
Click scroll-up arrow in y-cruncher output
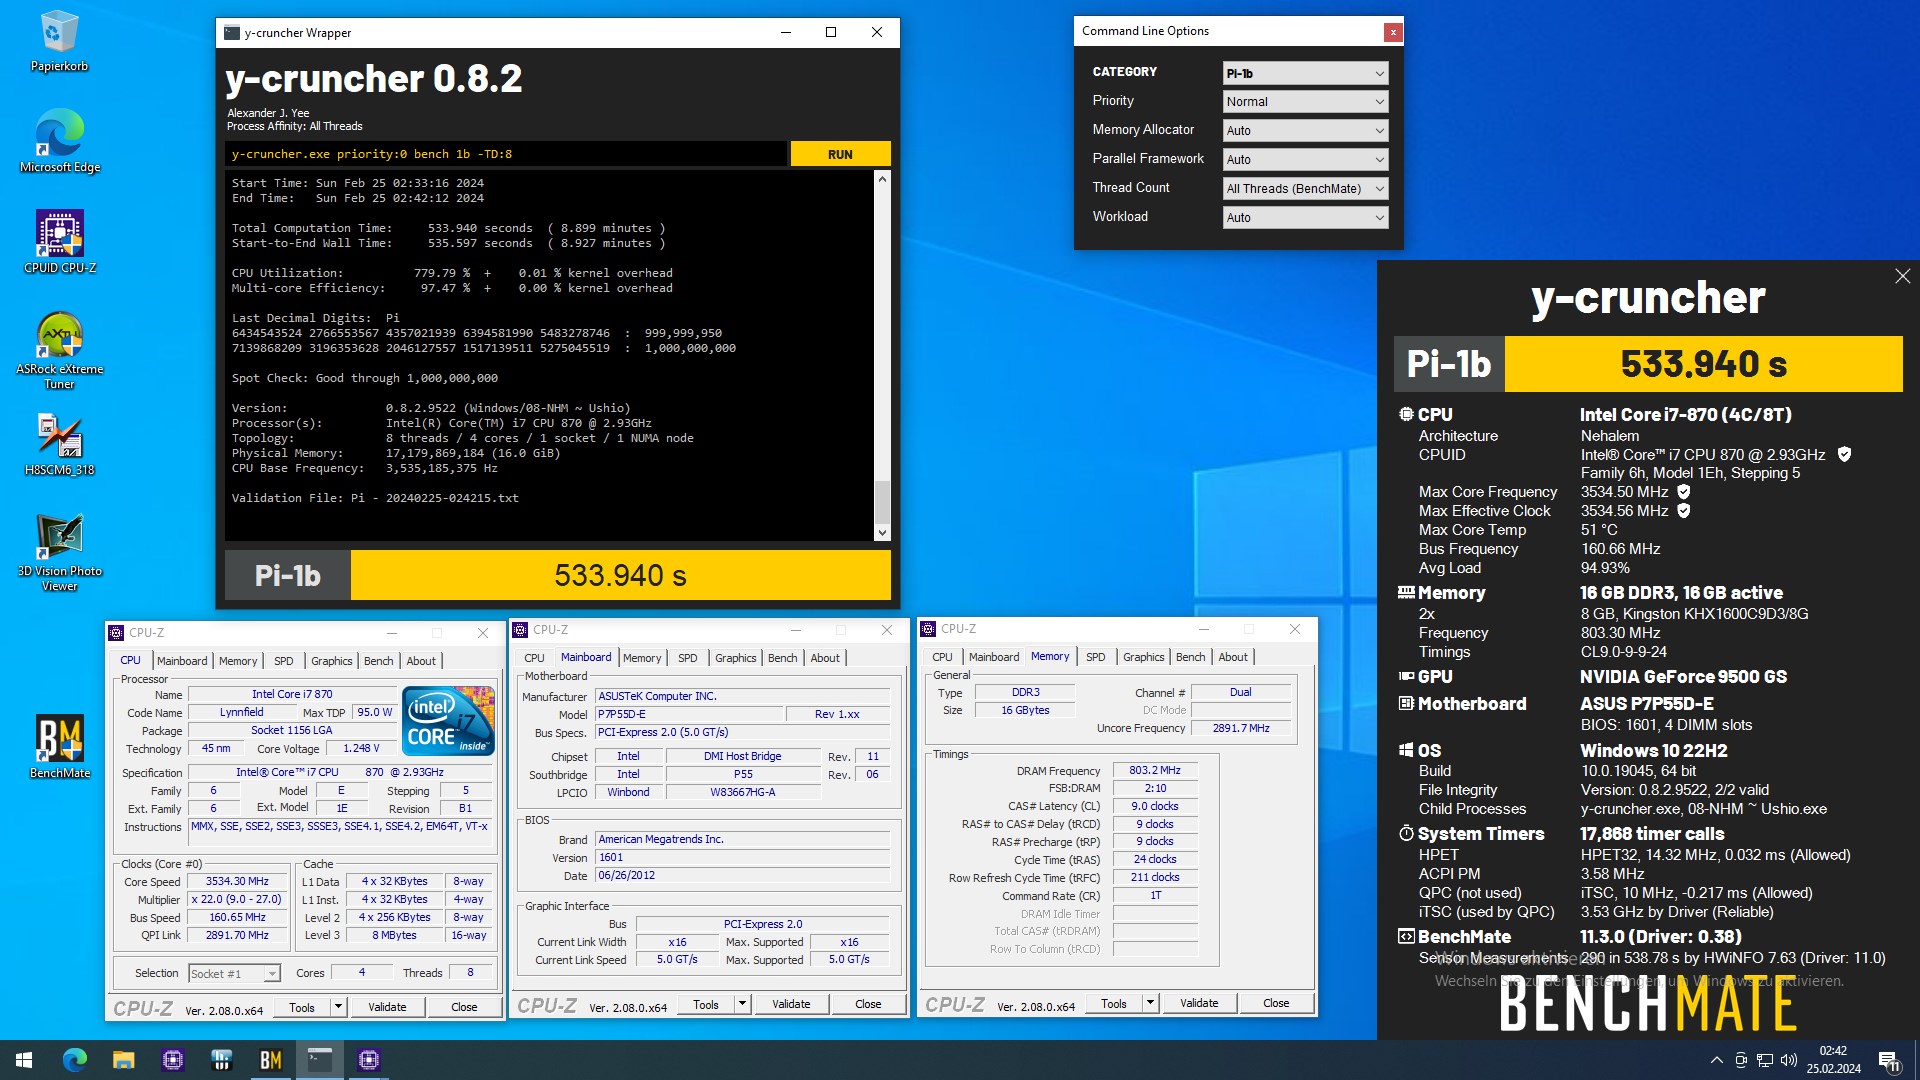(882, 179)
